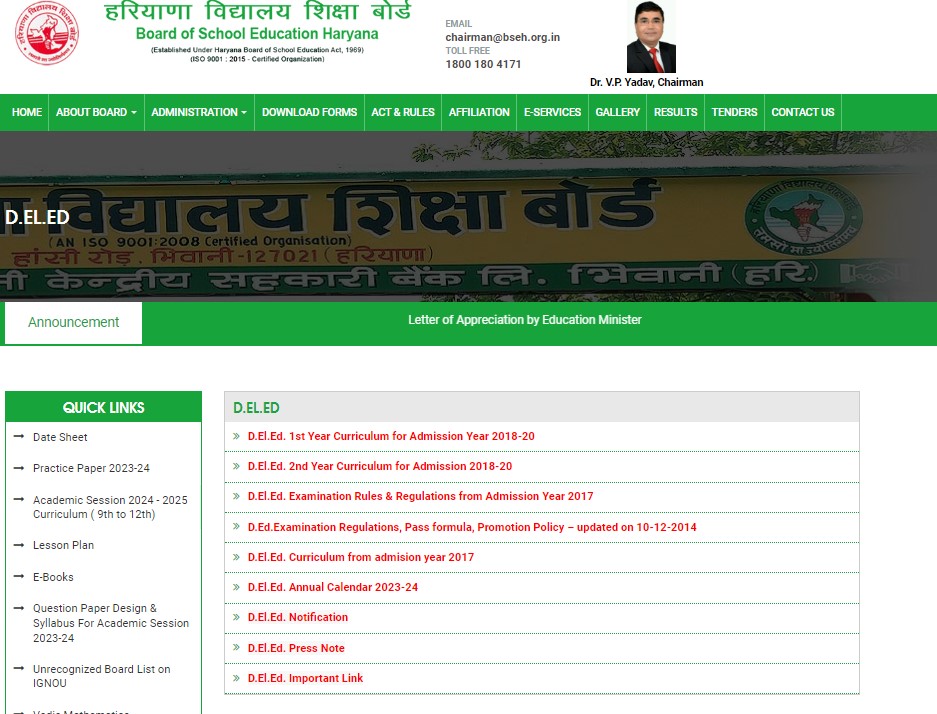Open Academic Session 2024 - 2025 Curriculum link
The image size is (937, 714).
tap(110, 507)
